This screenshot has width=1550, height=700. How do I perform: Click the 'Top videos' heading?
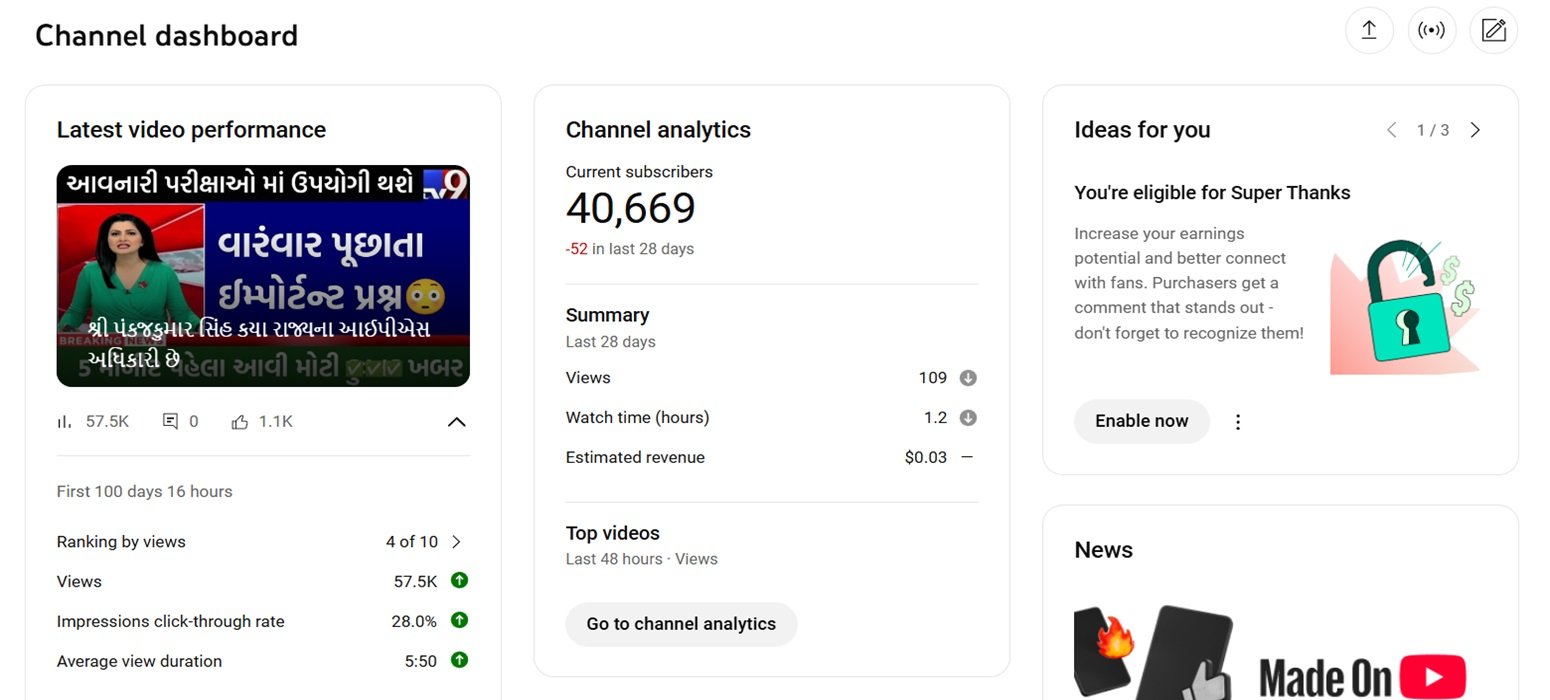pyautogui.click(x=613, y=533)
